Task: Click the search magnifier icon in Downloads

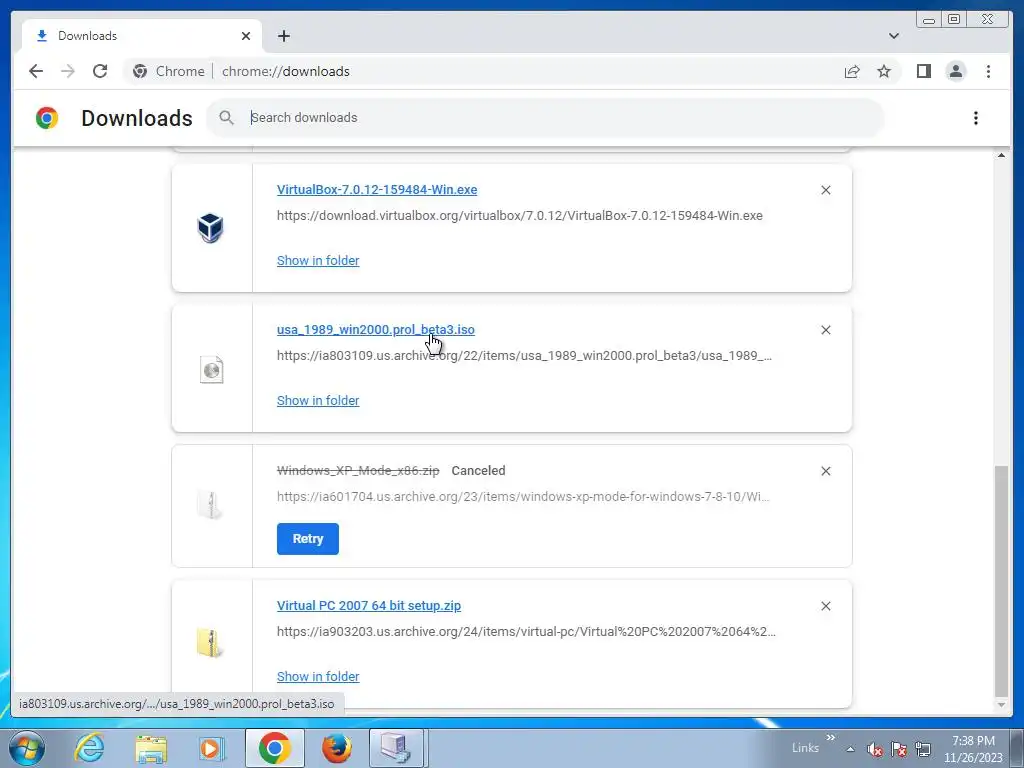Action: pyautogui.click(x=227, y=118)
